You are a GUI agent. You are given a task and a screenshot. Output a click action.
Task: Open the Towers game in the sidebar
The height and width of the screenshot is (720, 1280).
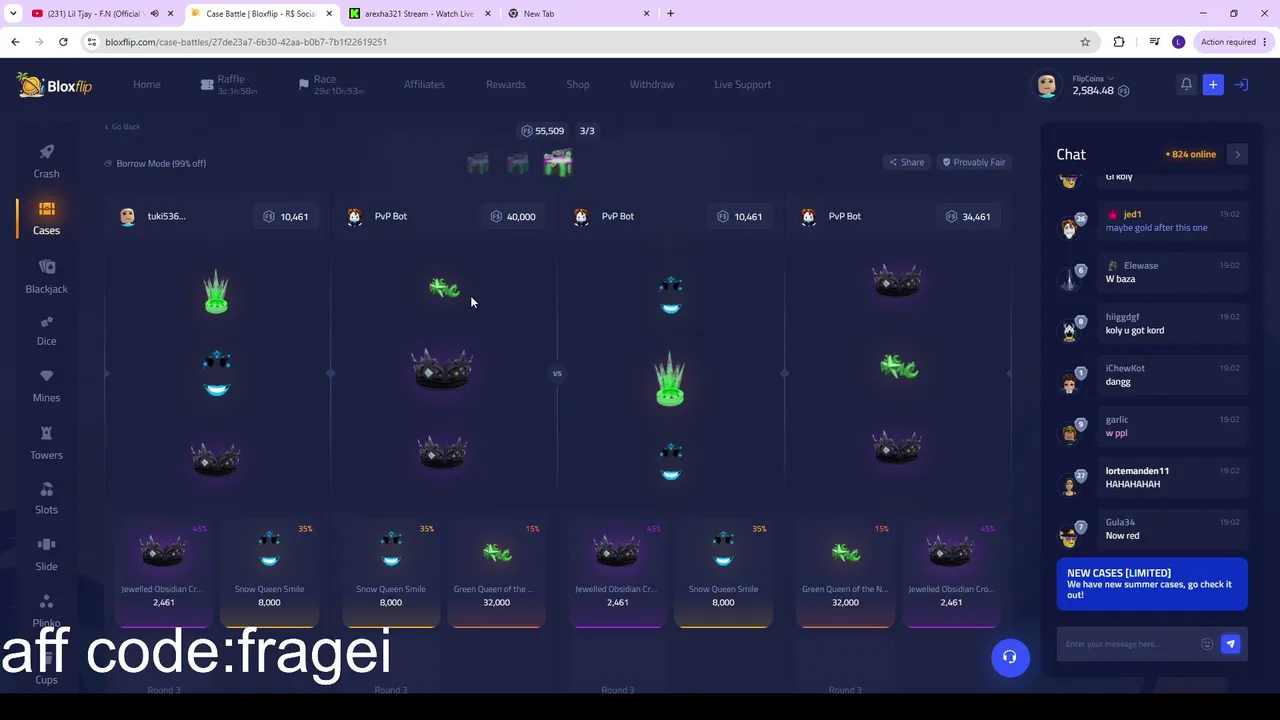[x=46, y=443]
